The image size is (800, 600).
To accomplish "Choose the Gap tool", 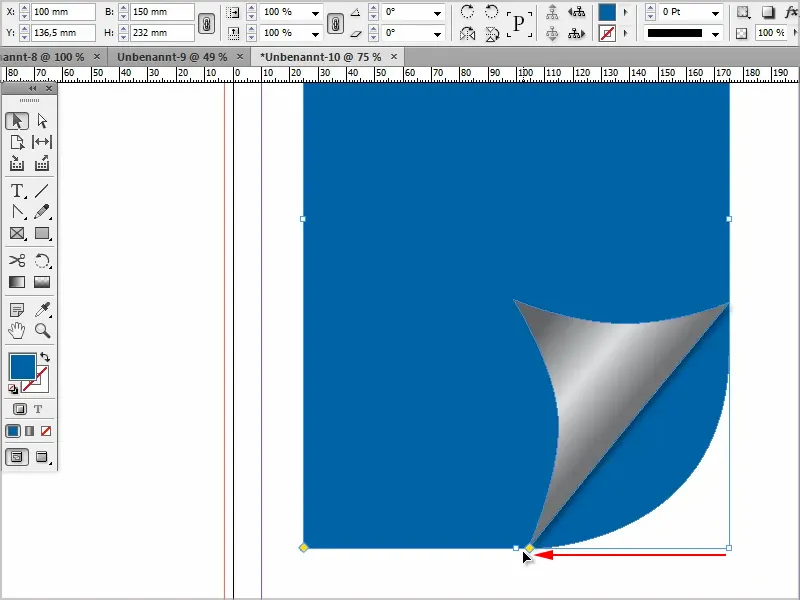I will (42, 142).
